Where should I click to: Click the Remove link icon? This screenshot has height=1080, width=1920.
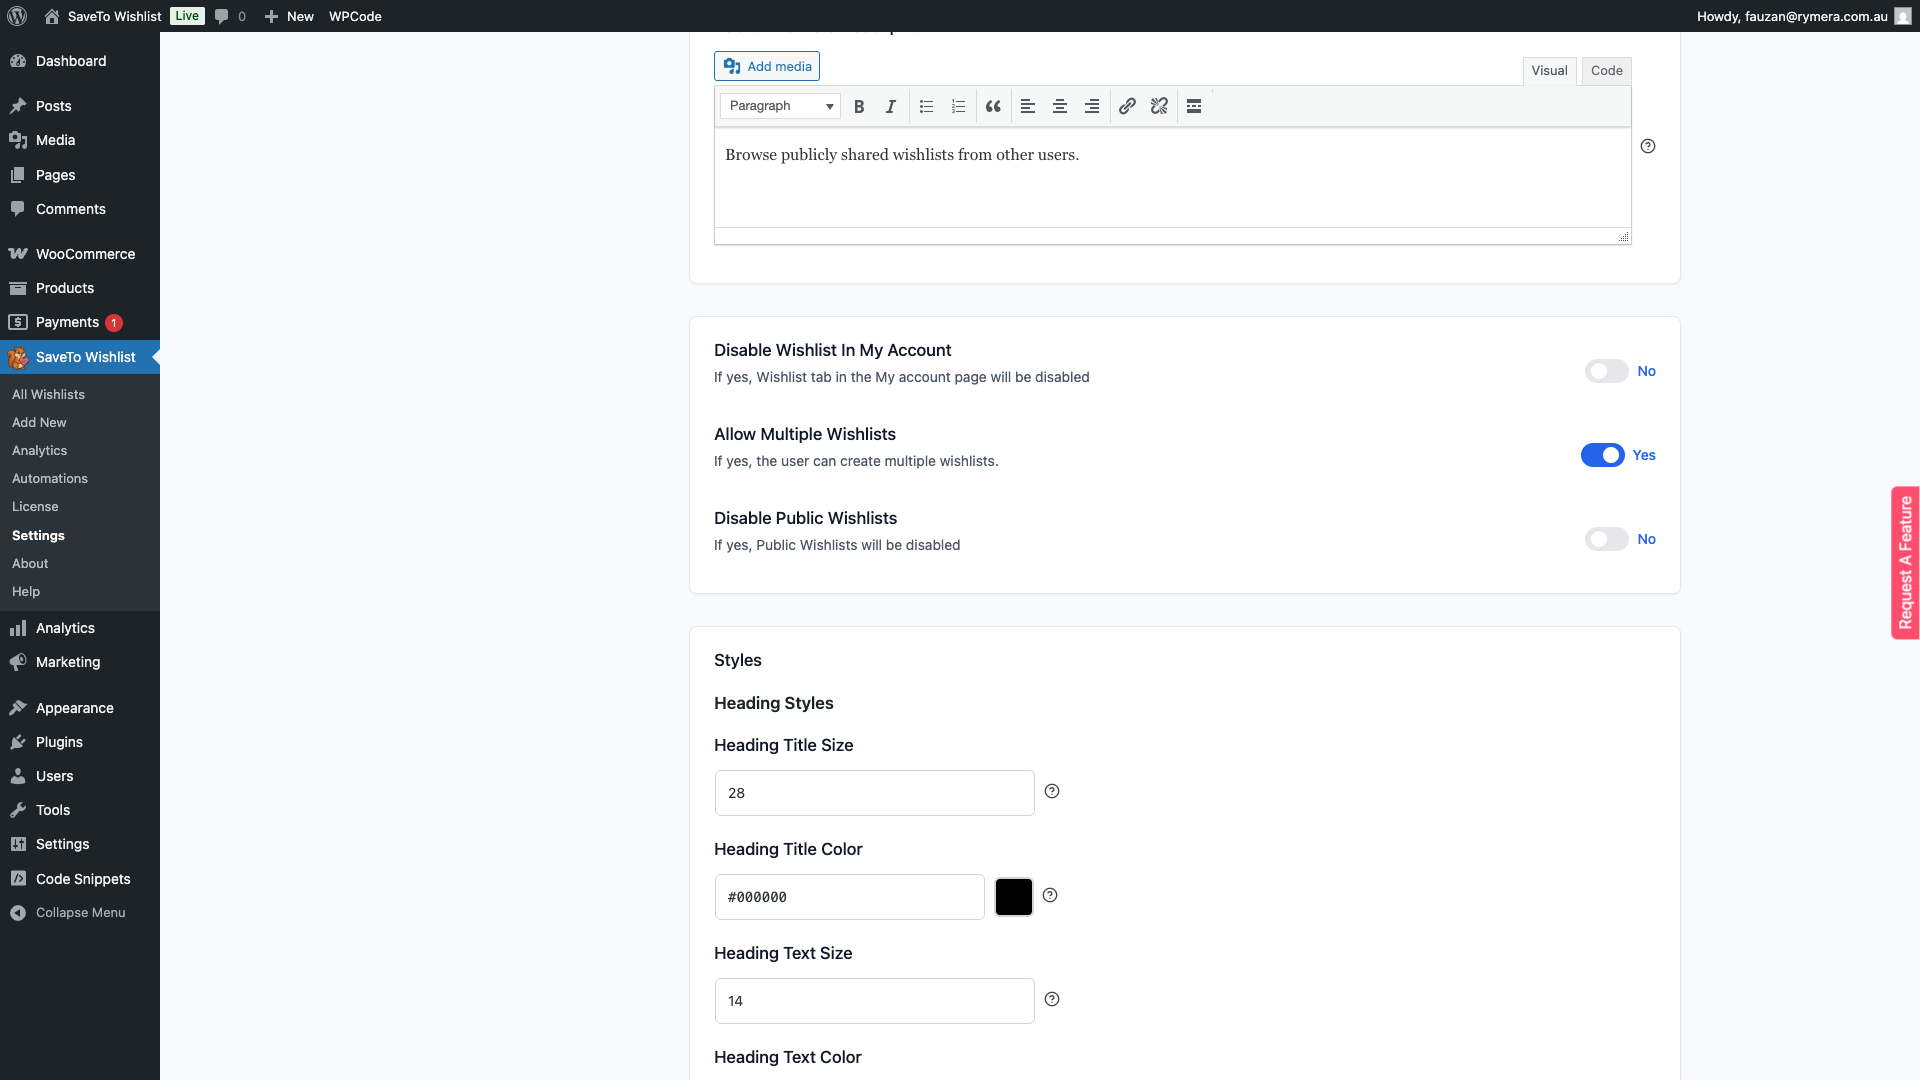(1159, 106)
